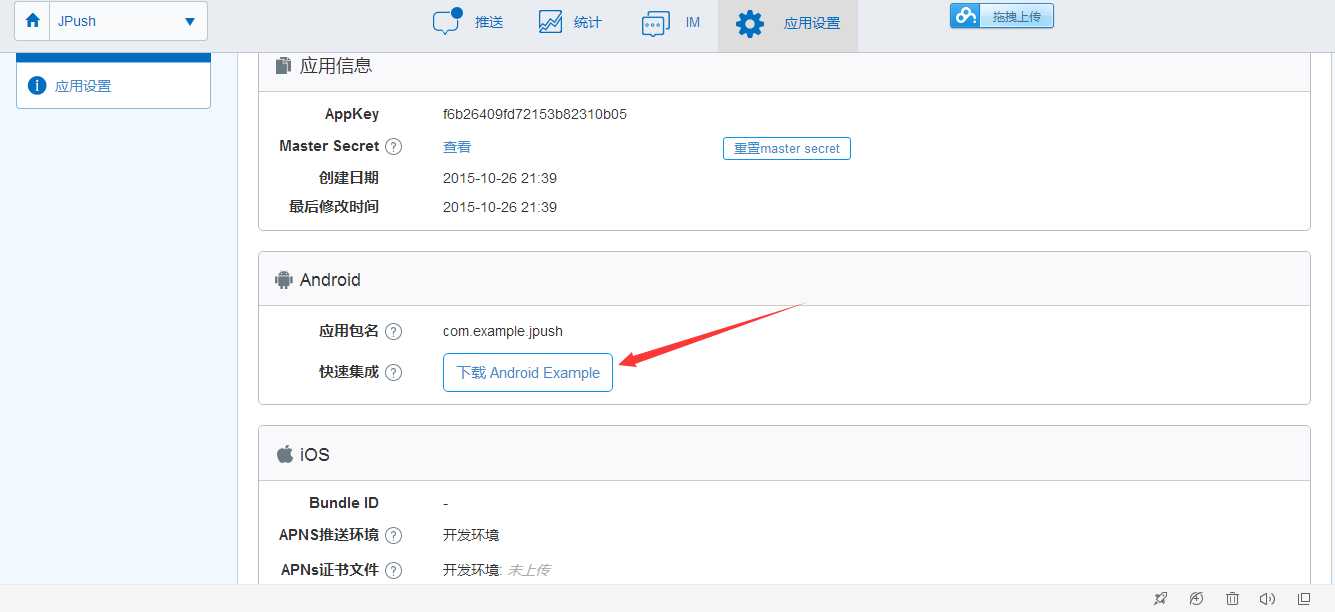This screenshot has height=612, width=1335.
Task: Click the 开发环境 APNS environment value
Action: pyautogui.click(x=471, y=535)
